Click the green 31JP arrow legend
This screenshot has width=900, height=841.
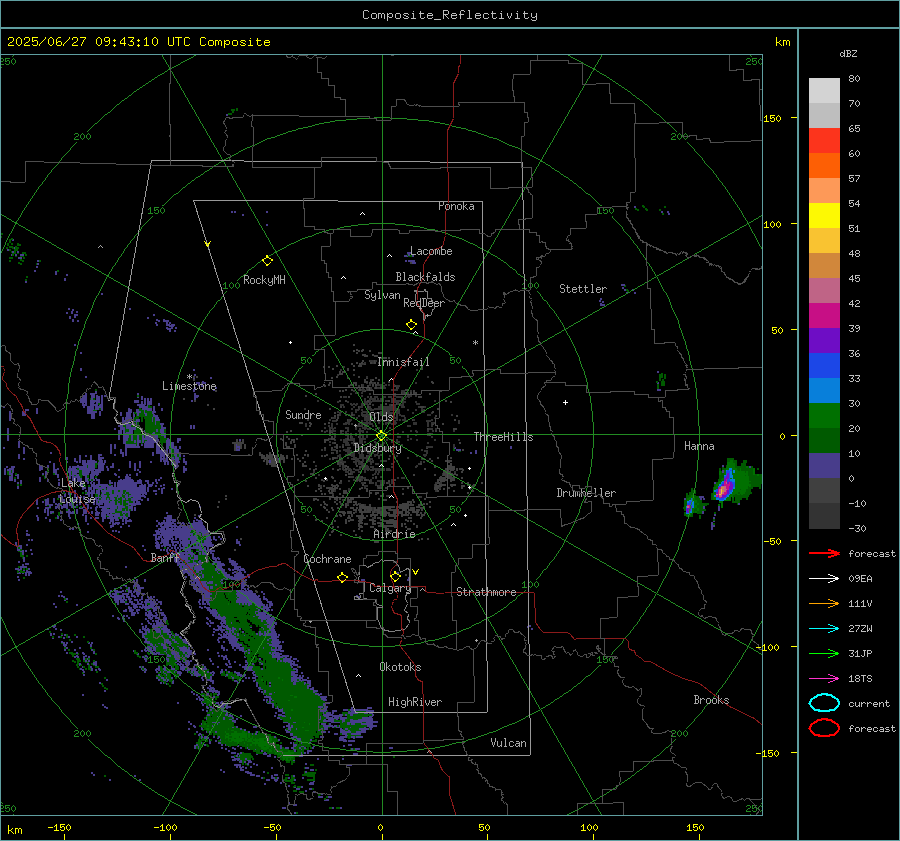[x=824, y=653]
